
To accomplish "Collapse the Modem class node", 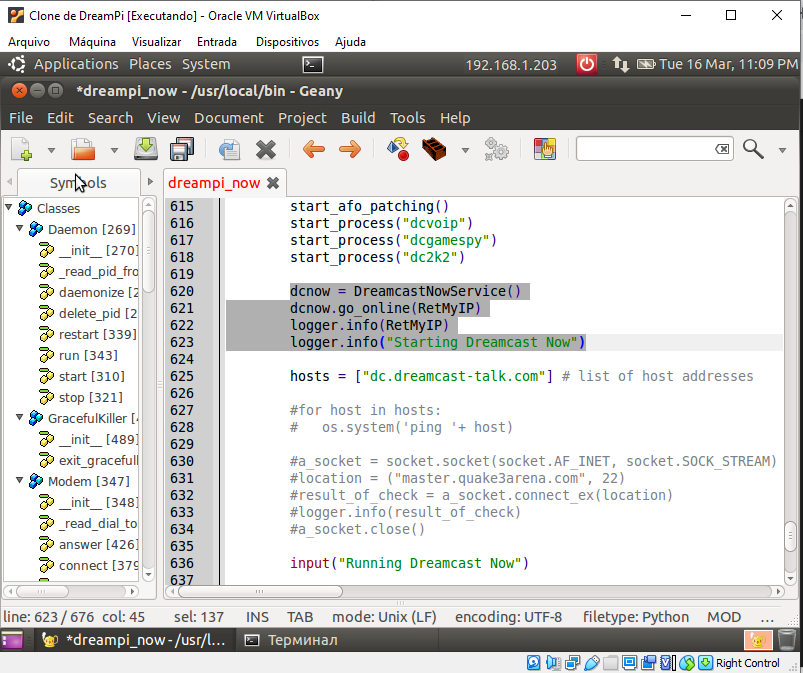I will tap(19, 480).
